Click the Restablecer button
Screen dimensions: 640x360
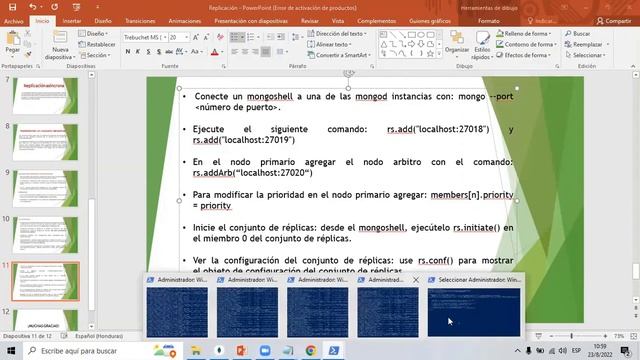coord(97,44)
